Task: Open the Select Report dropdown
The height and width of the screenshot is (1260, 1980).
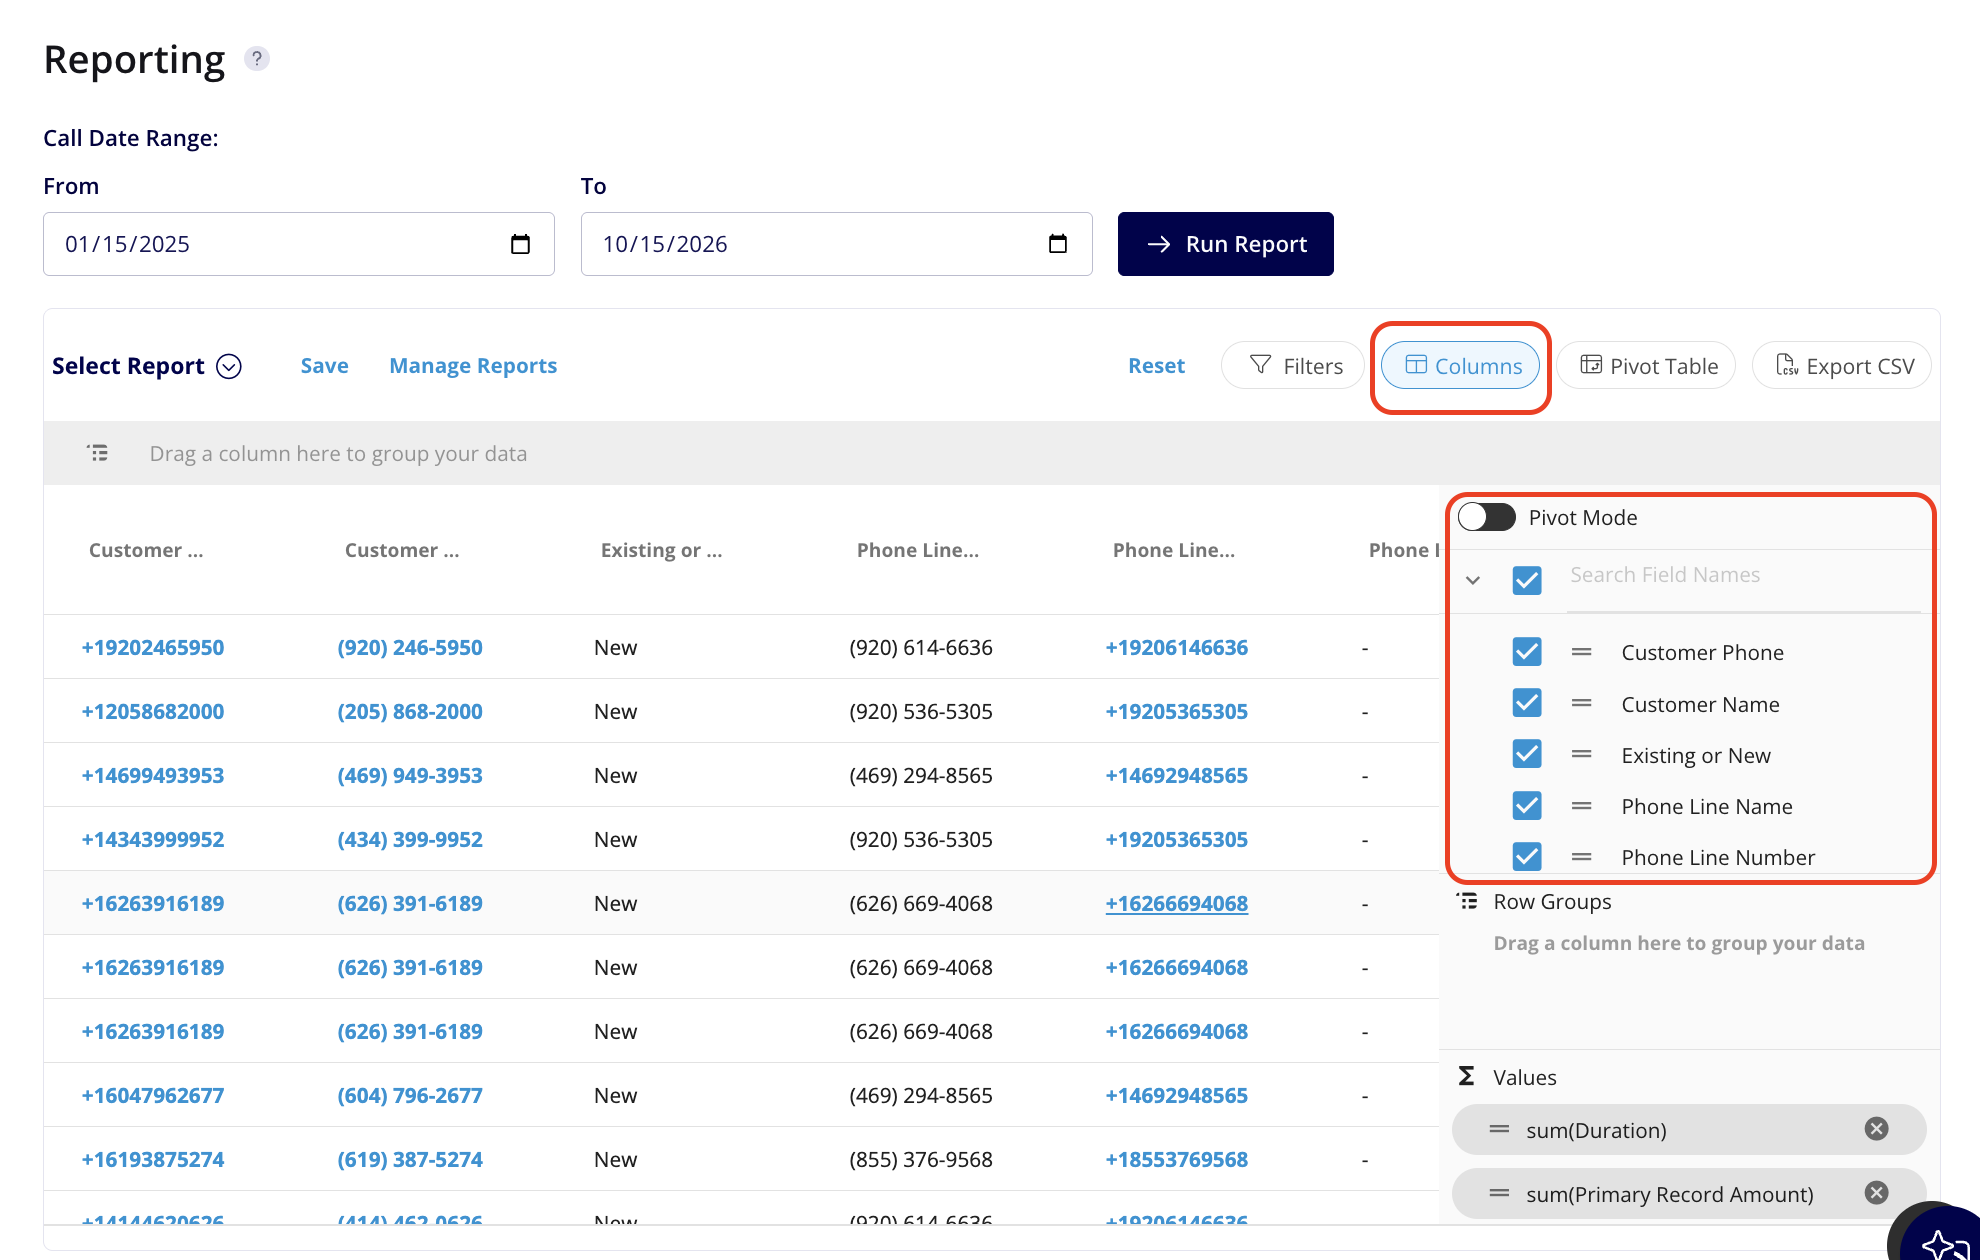Action: coord(147,366)
